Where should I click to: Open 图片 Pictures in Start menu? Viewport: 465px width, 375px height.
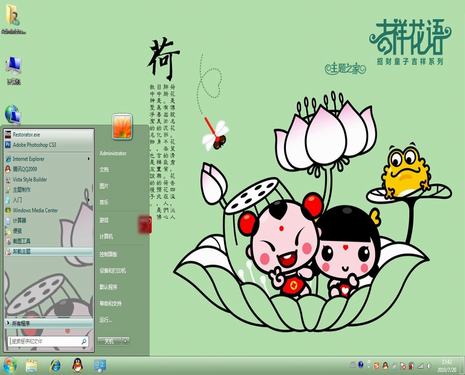point(104,186)
